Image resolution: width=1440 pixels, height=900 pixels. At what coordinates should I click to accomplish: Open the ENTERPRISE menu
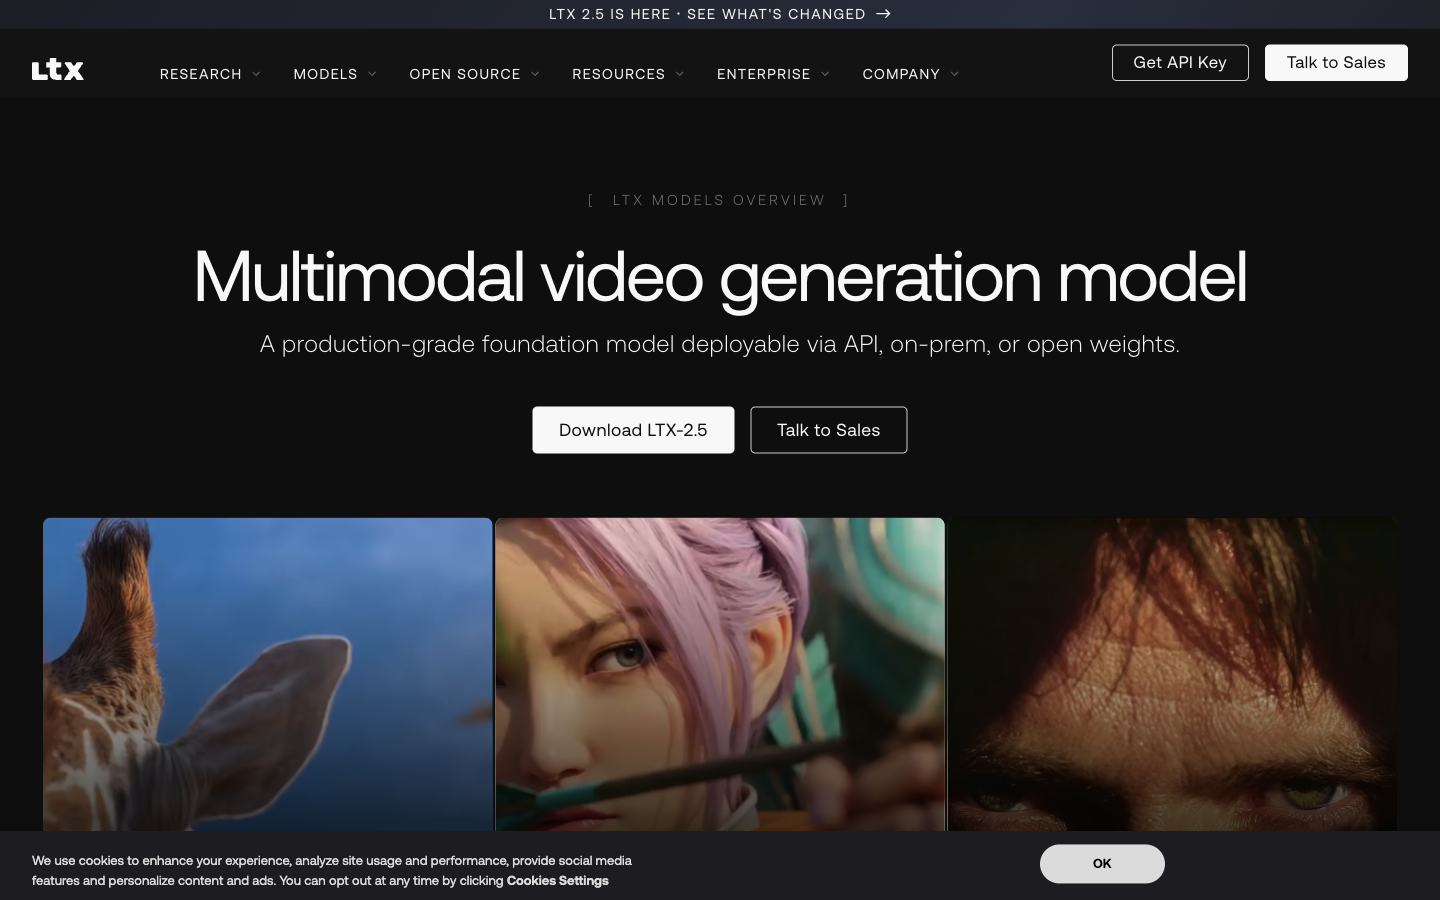pos(764,74)
